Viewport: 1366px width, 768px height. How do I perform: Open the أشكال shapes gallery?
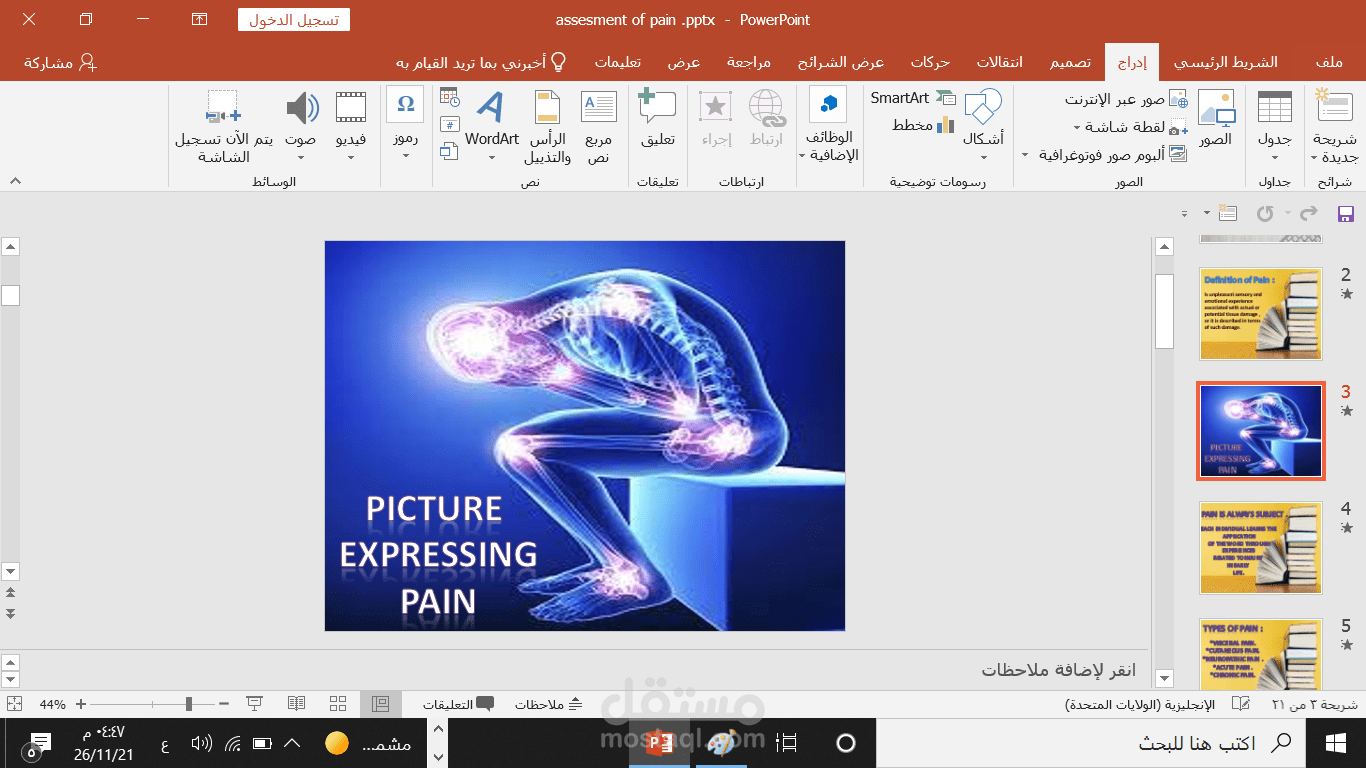(983, 125)
